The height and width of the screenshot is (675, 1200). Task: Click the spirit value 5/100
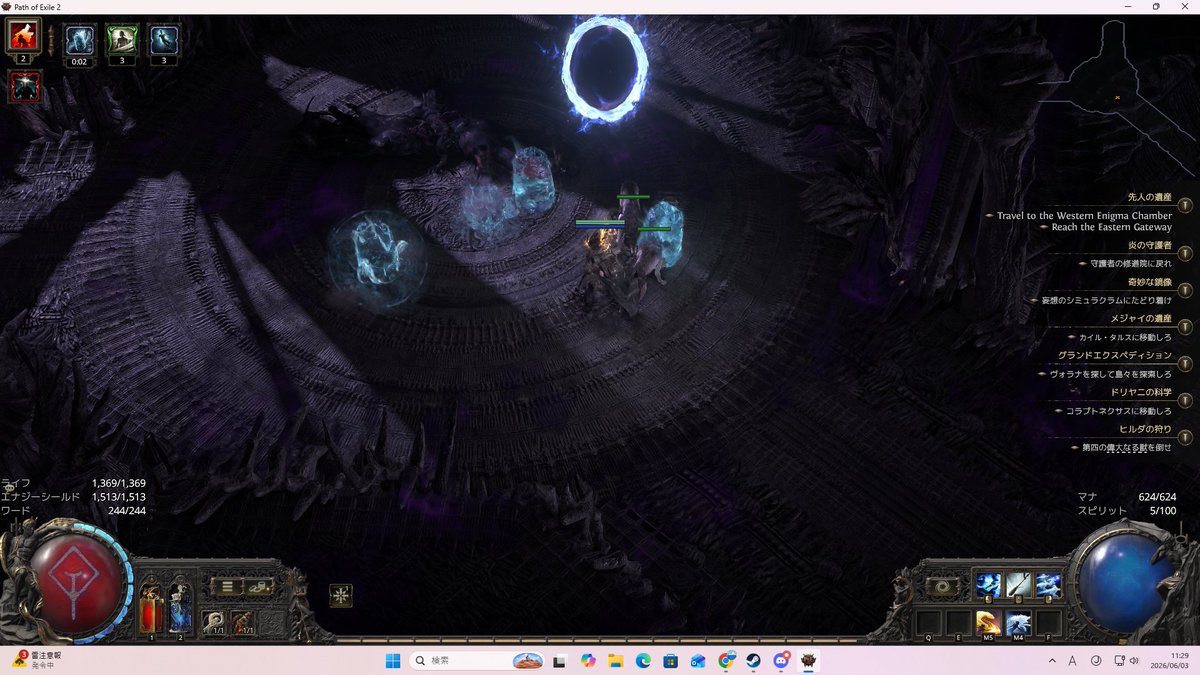(1163, 510)
